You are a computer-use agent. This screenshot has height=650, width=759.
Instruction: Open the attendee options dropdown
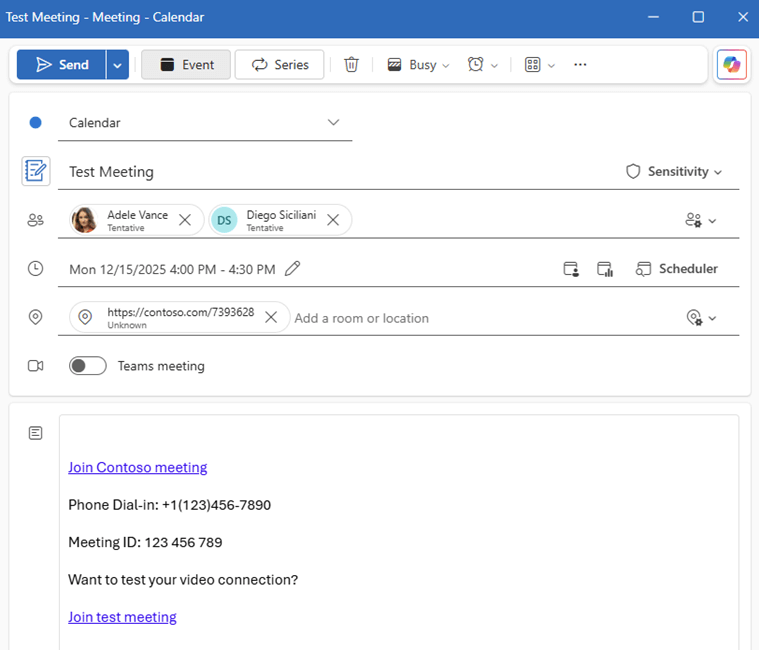pos(701,220)
